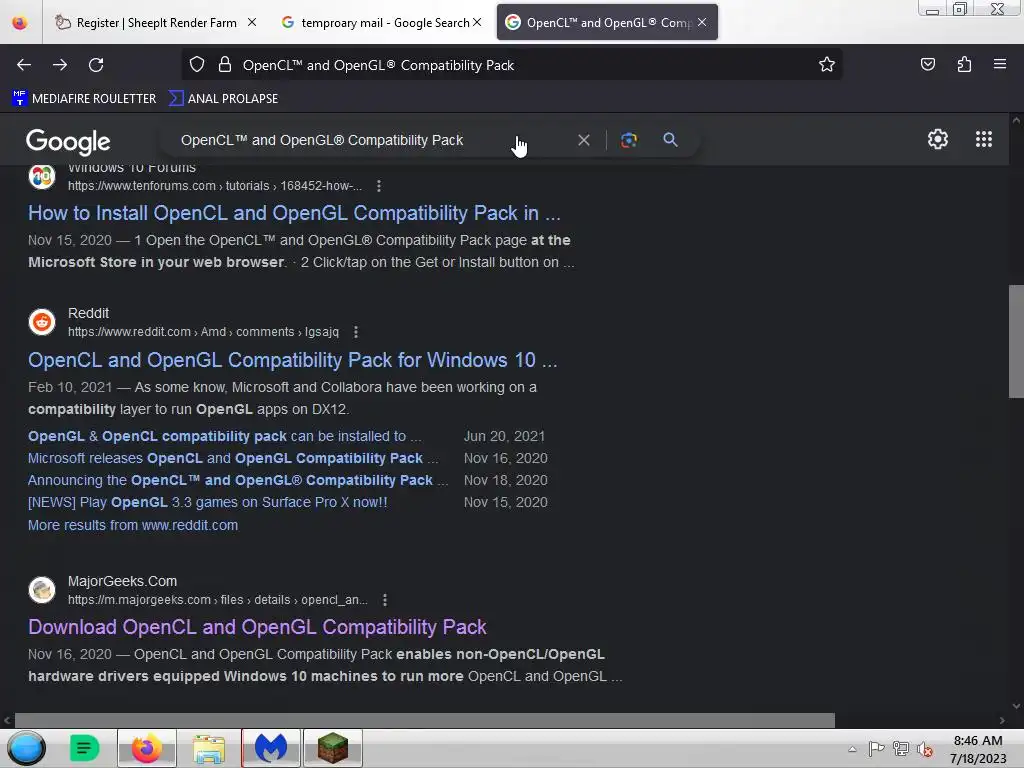Reload the current page
The width and height of the screenshot is (1024, 768).
click(96, 65)
